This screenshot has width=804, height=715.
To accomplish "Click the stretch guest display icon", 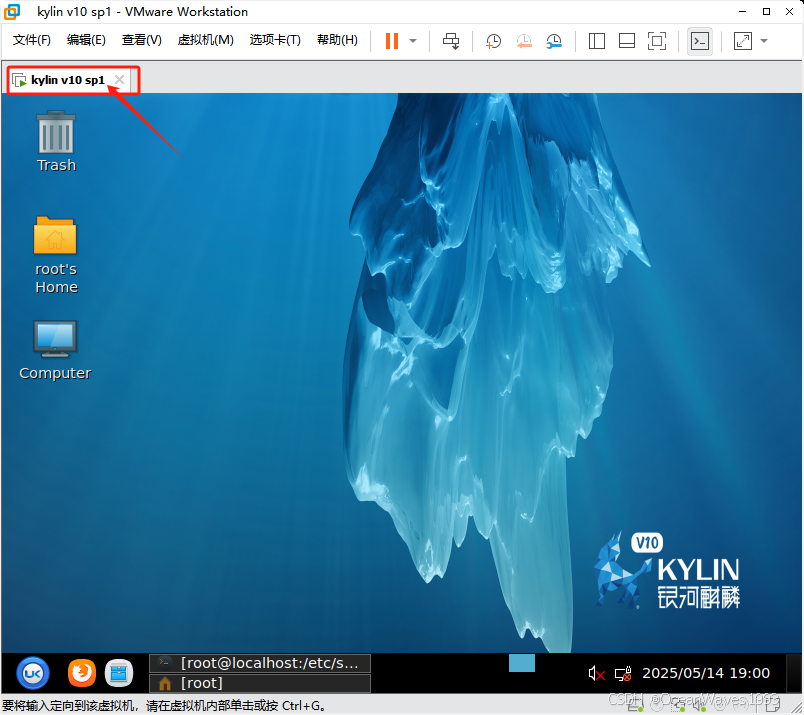I will [x=743, y=41].
